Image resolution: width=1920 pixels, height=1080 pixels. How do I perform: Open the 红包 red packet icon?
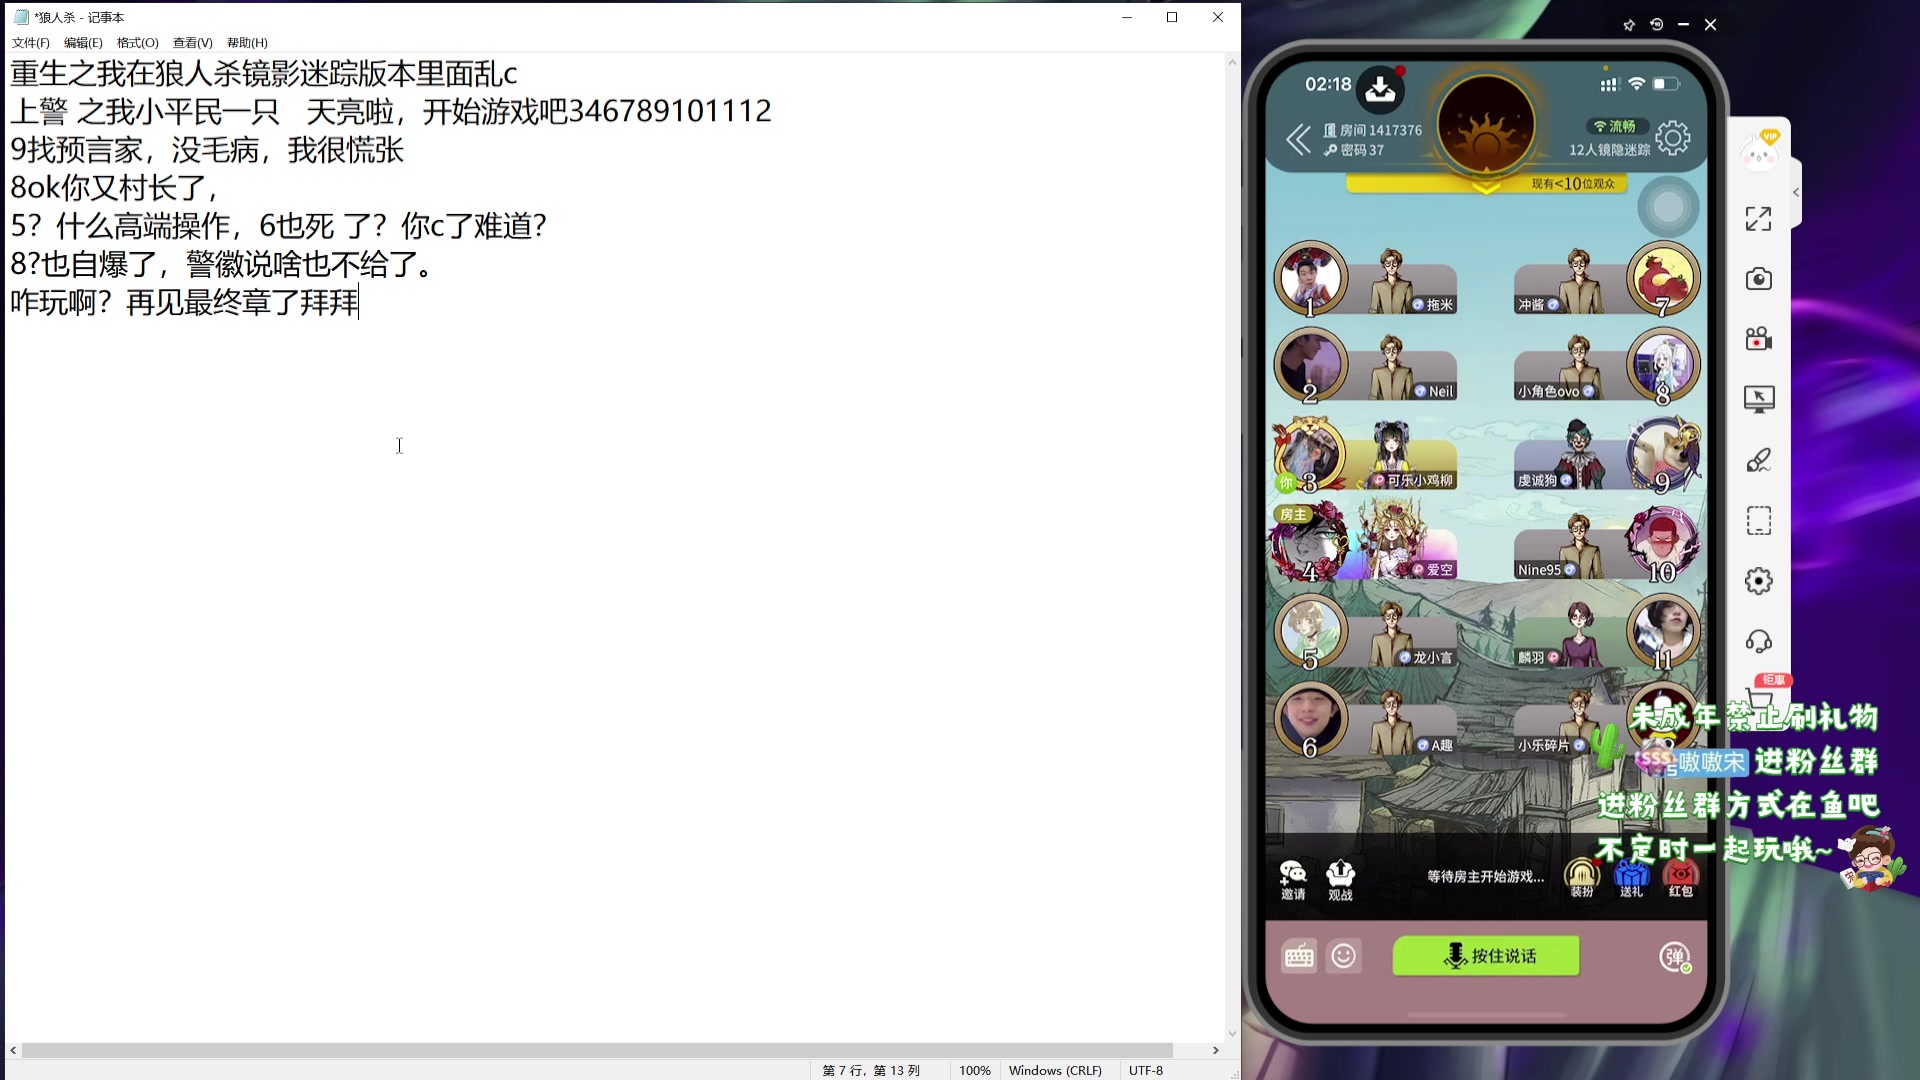tap(1680, 879)
